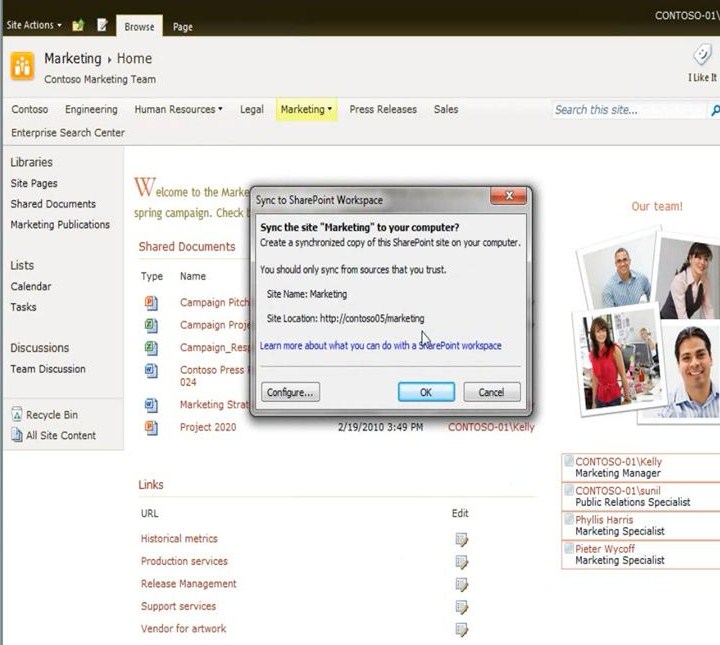720x645 pixels.
Task: Click presence icon next to CONTOSO-01\sunil
Action: tap(569, 489)
